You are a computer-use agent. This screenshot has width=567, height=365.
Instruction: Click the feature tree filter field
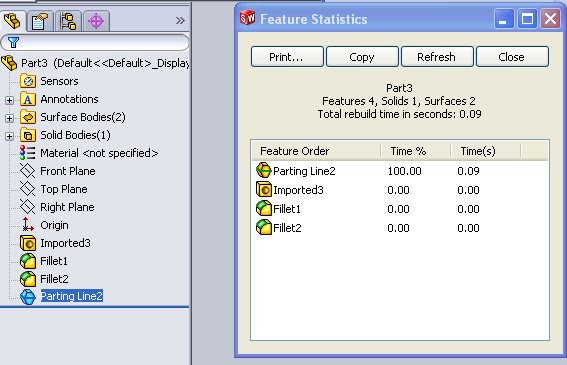tap(95, 42)
